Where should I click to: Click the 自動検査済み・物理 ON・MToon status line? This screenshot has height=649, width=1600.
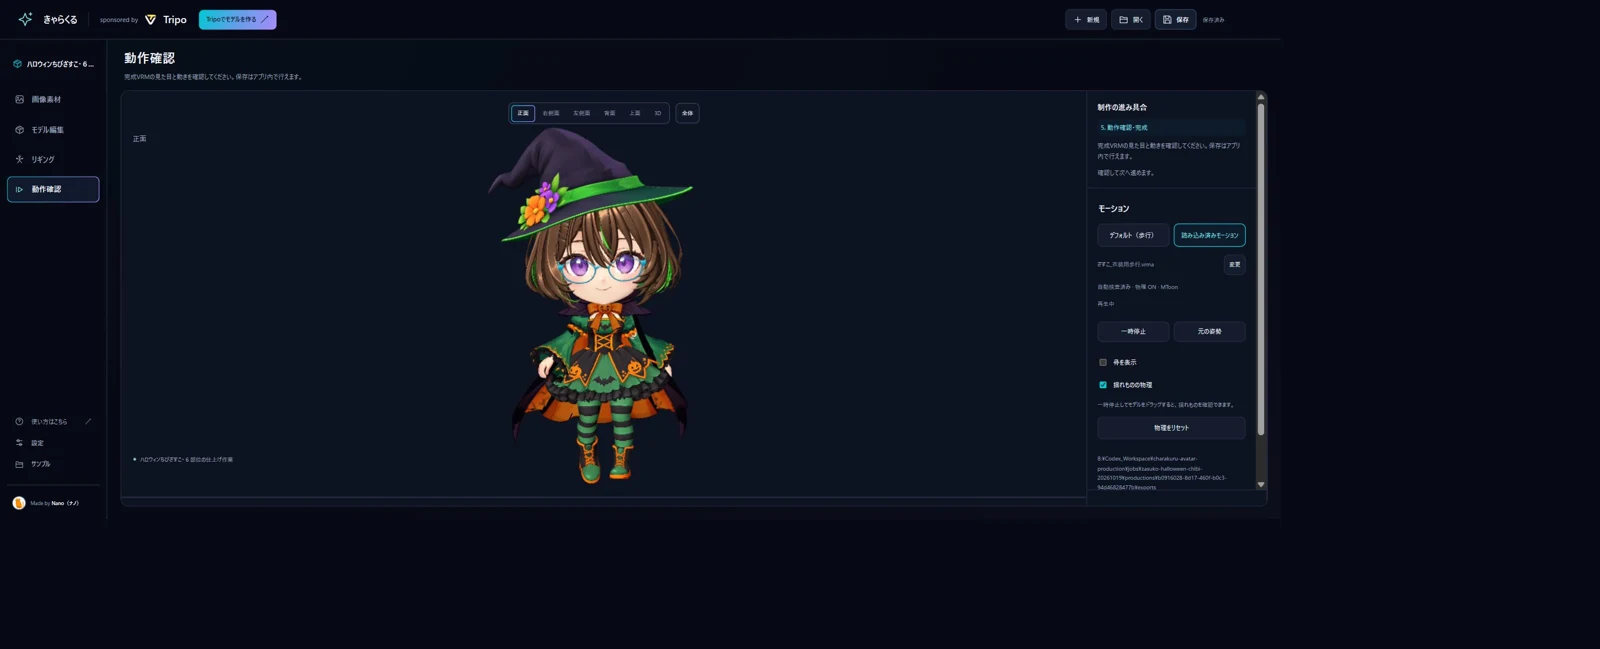click(x=1138, y=287)
